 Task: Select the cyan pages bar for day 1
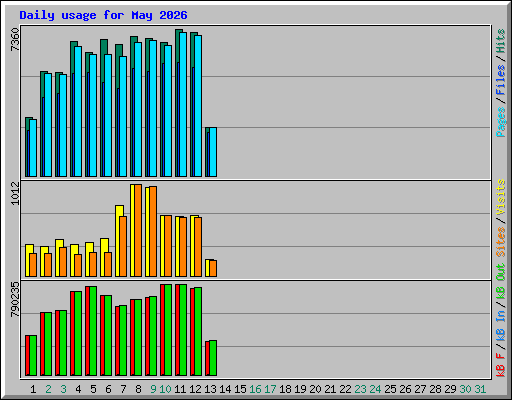pyautogui.click(x=33, y=148)
